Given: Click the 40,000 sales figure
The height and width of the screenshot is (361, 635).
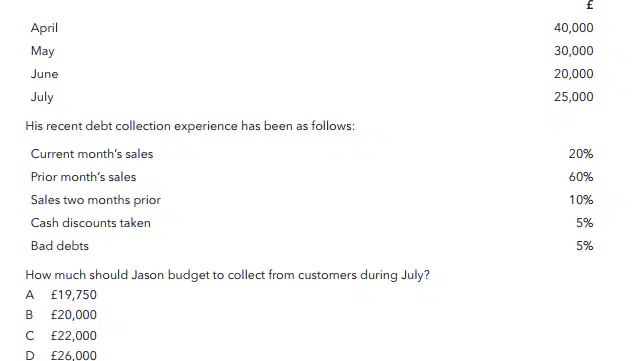Looking at the screenshot, I should coord(573,28).
